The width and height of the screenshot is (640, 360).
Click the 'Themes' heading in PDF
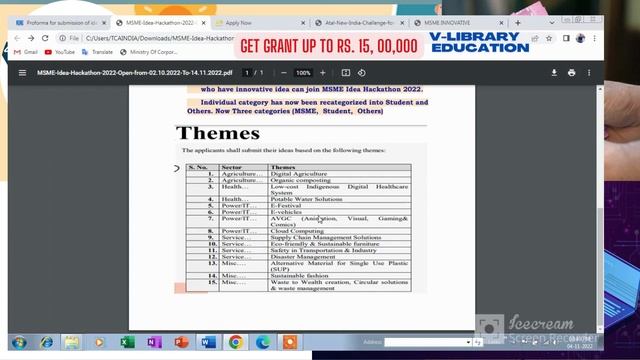218,133
